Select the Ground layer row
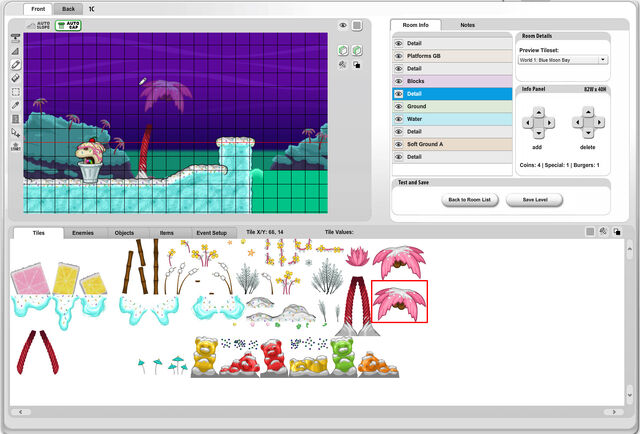 [452, 107]
